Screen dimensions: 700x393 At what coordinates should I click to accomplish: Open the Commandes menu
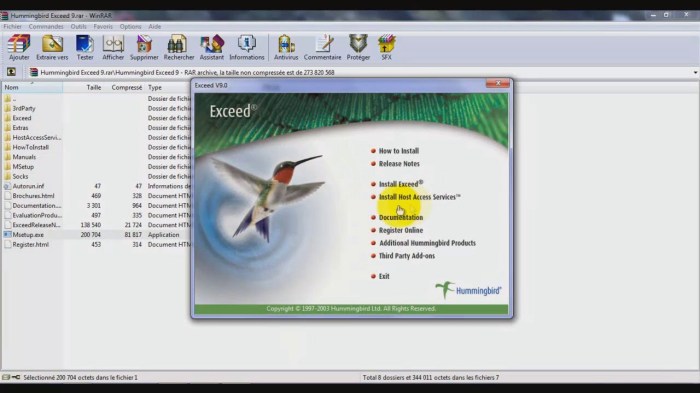click(x=46, y=27)
